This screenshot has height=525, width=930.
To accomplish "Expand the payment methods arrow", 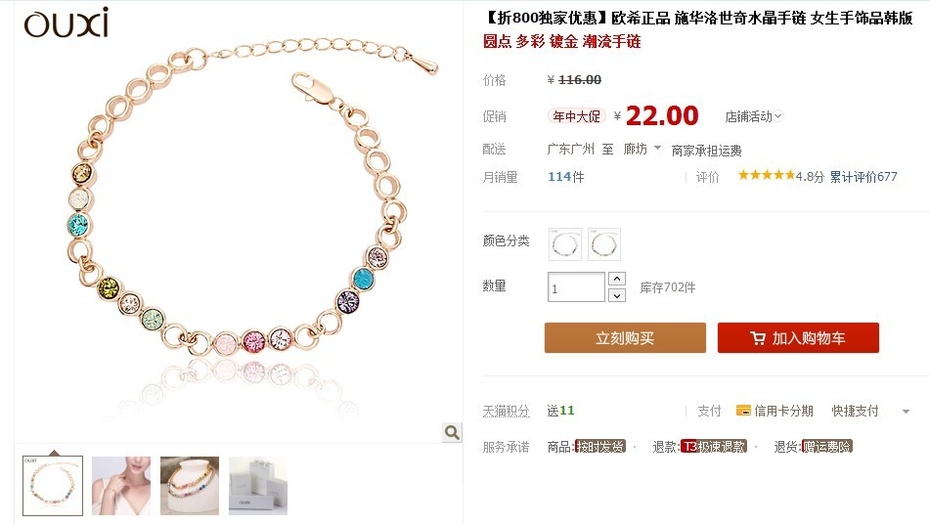I will pos(906,411).
